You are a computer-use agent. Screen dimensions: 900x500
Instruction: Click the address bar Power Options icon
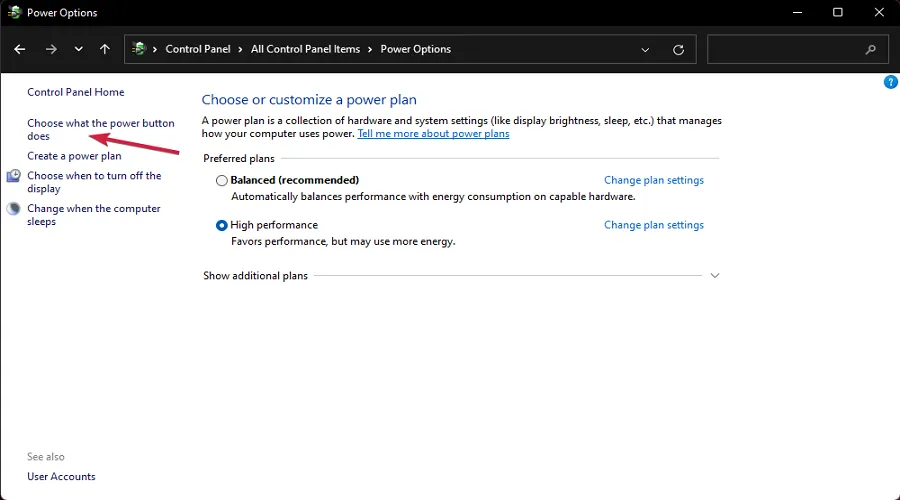click(x=140, y=49)
